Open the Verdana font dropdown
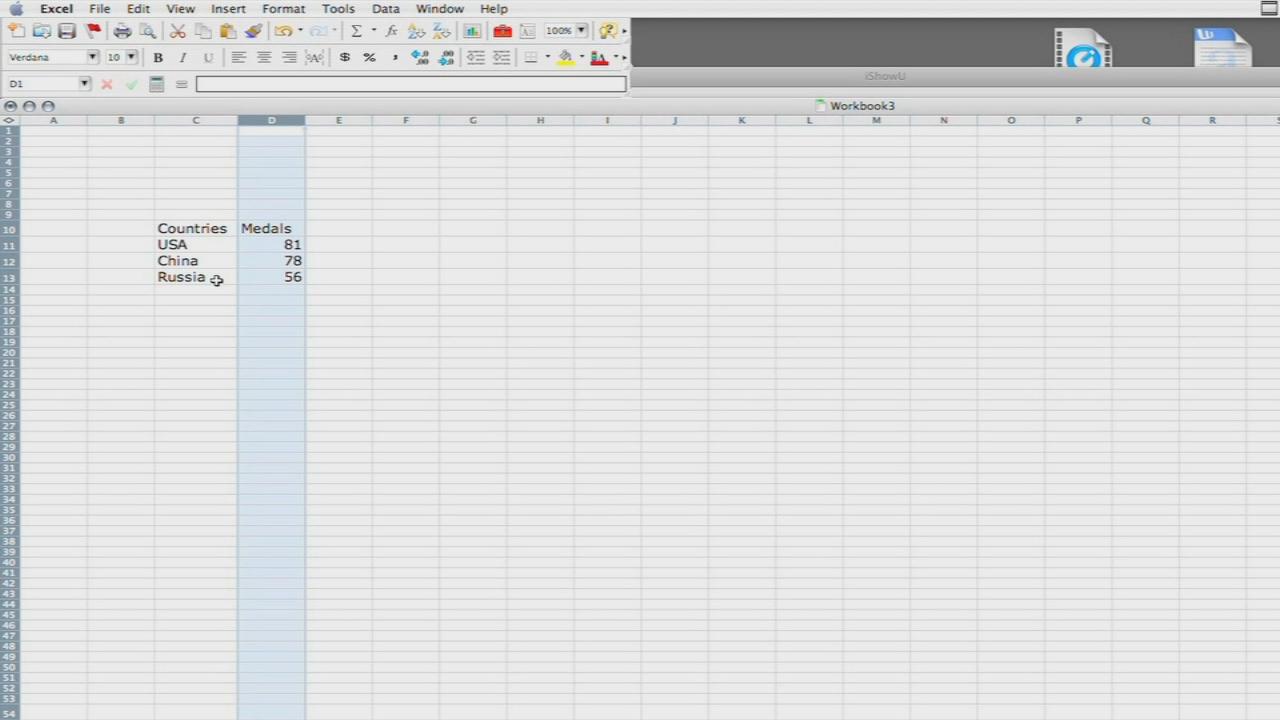This screenshot has height=720, width=1280. [92, 57]
